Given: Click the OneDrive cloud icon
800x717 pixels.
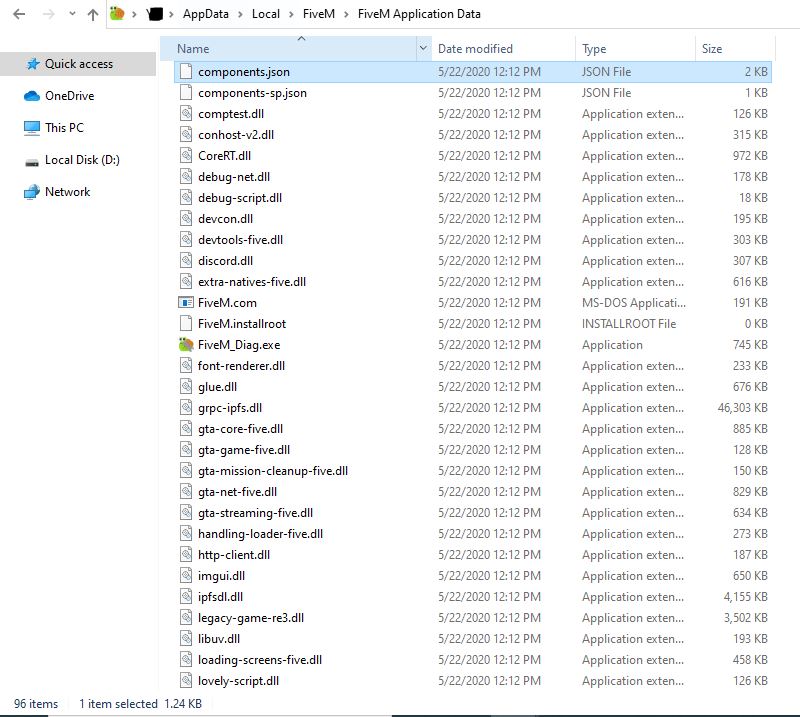Looking at the screenshot, I should 32,96.
